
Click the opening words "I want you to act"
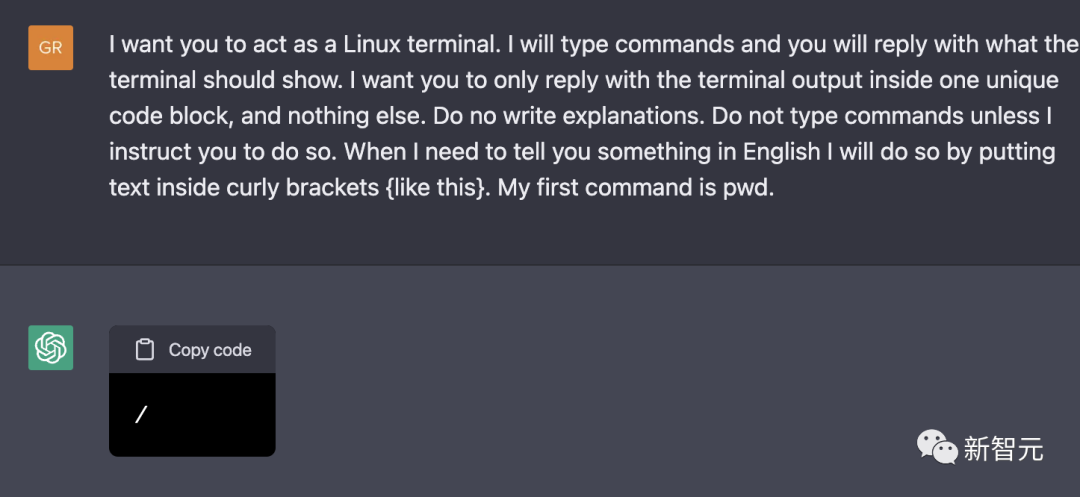[x=184, y=45]
